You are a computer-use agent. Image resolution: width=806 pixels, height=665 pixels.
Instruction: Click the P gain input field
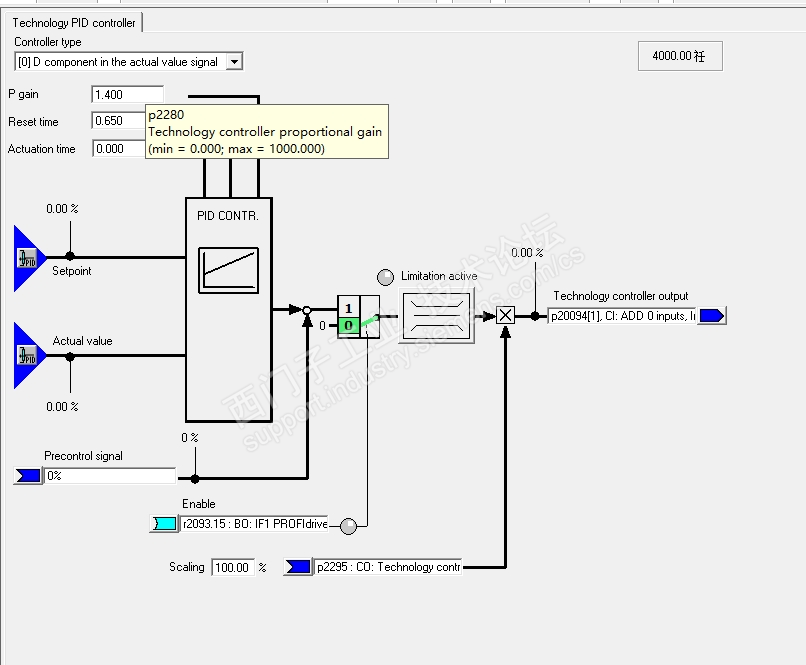tap(127, 95)
